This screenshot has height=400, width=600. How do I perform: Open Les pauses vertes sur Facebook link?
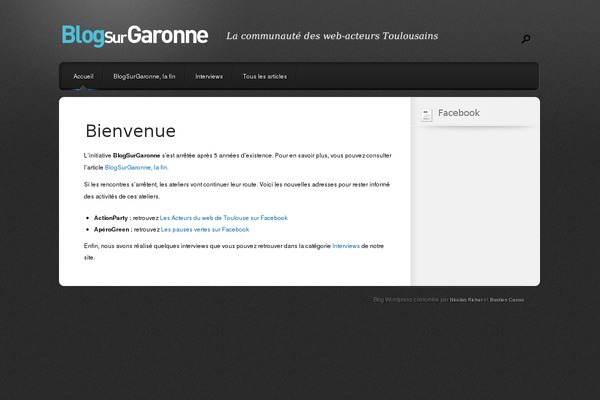tap(205, 230)
